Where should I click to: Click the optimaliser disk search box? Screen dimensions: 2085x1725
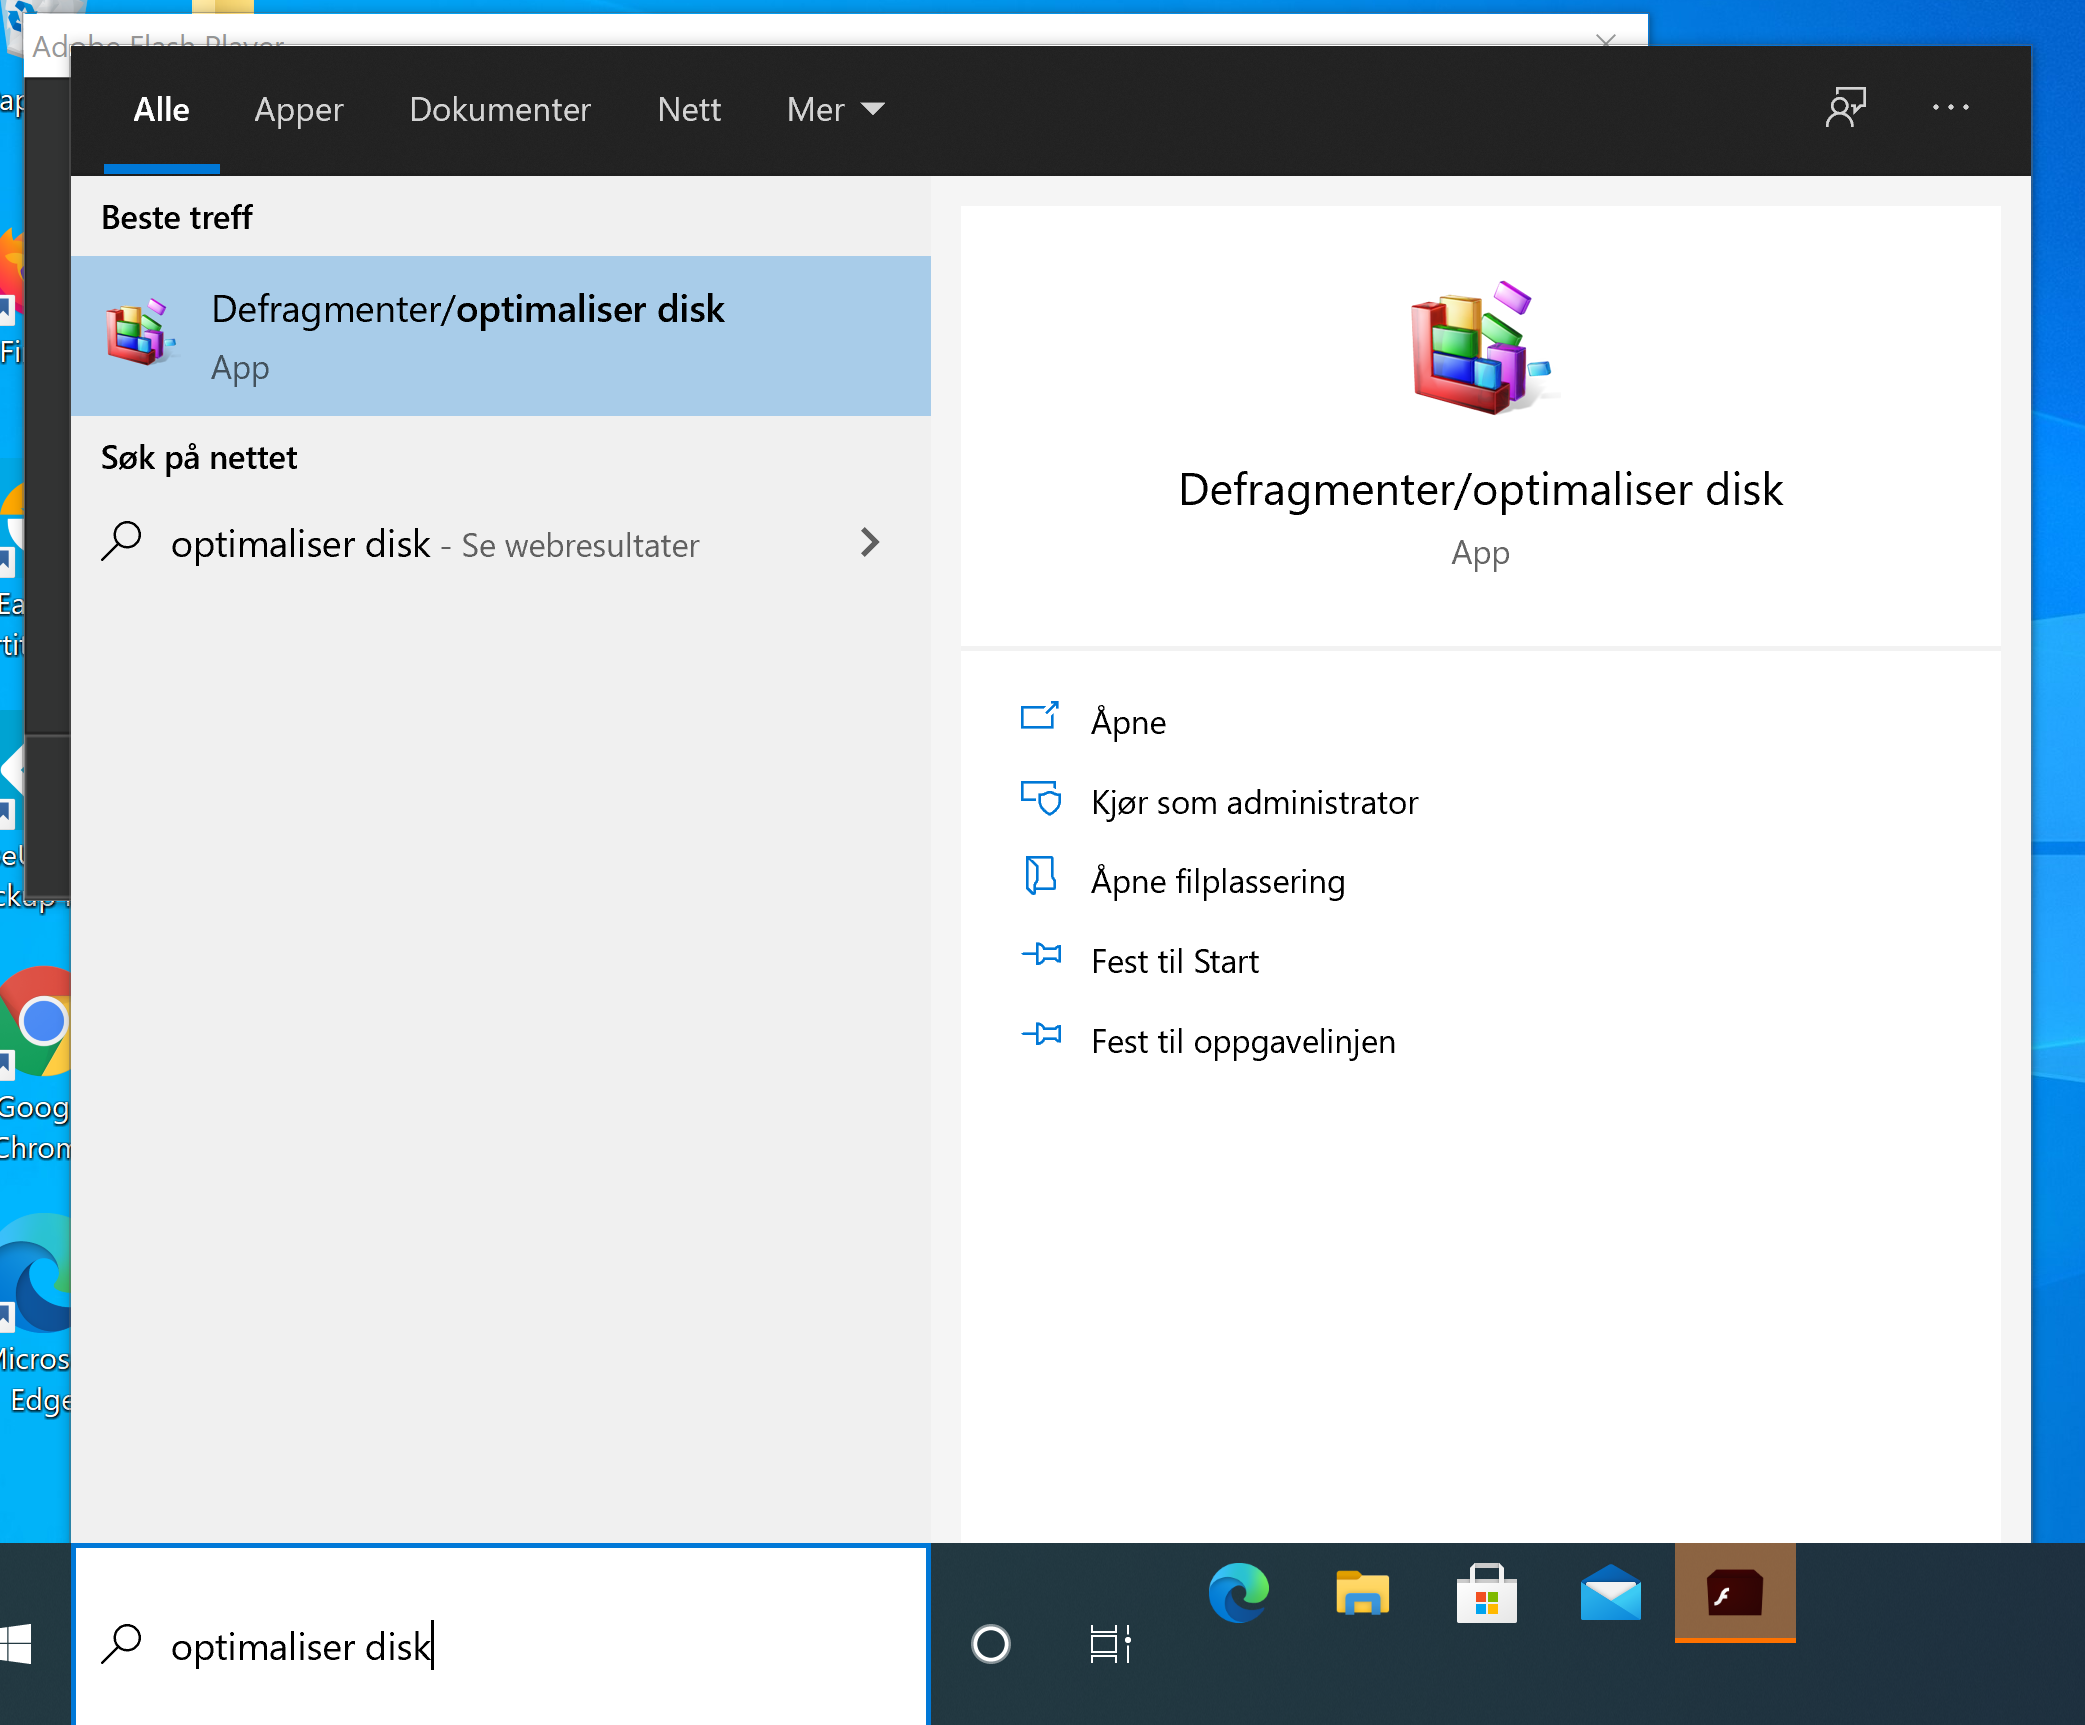coord(500,1645)
